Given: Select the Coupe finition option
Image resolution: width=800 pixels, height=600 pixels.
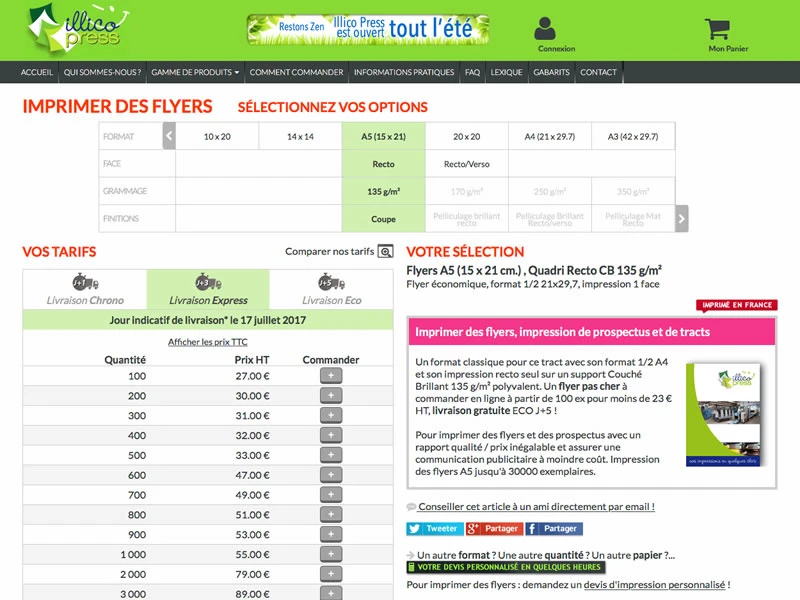Looking at the screenshot, I should (384, 219).
